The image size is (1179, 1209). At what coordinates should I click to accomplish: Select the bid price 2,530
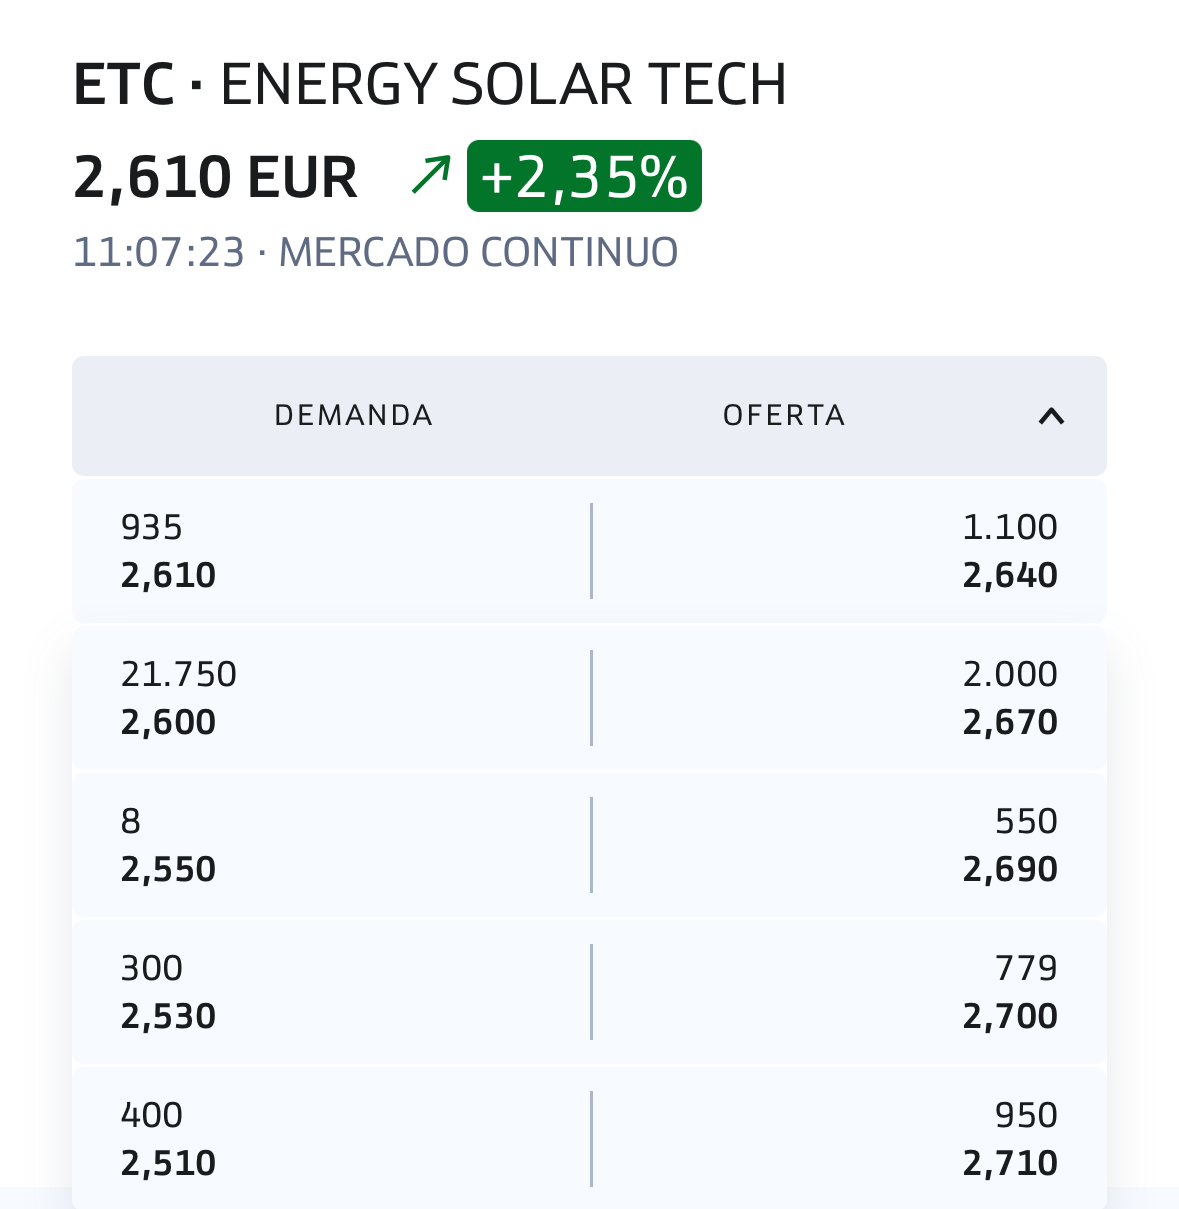coord(168,1017)
